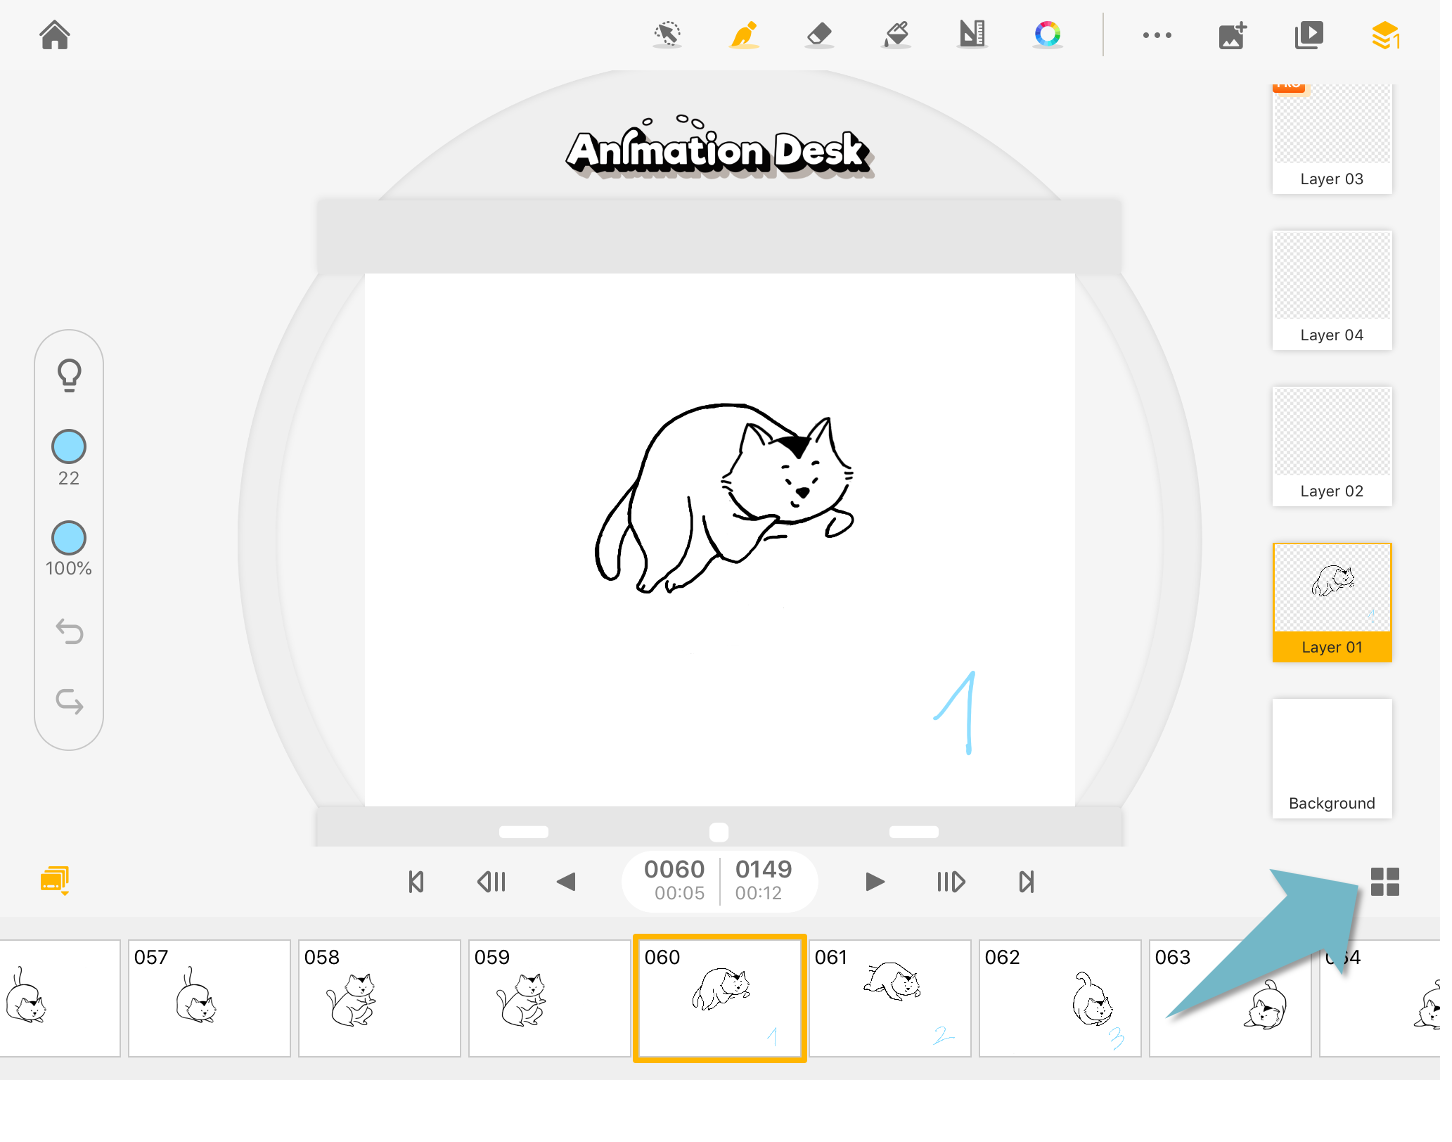Viewport: 1452px width, 1142px height.
Task: Click the undo arrow
Action: pyautogui.click(x=69, y=631)
